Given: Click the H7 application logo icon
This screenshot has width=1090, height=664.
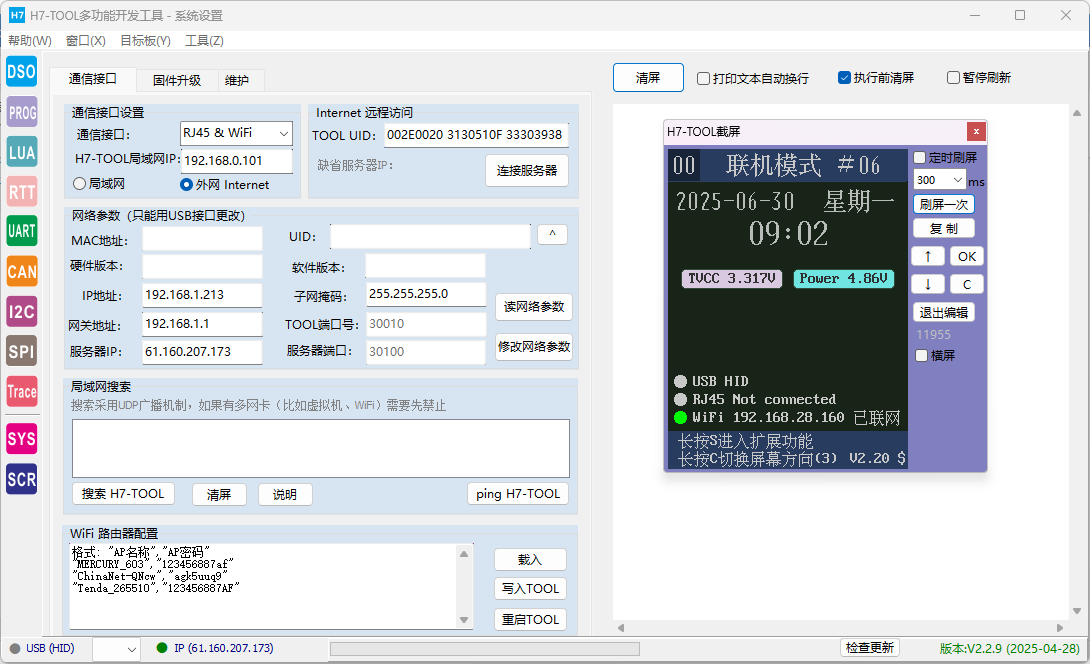Looking at the screenshot, I should click(17, 15).
